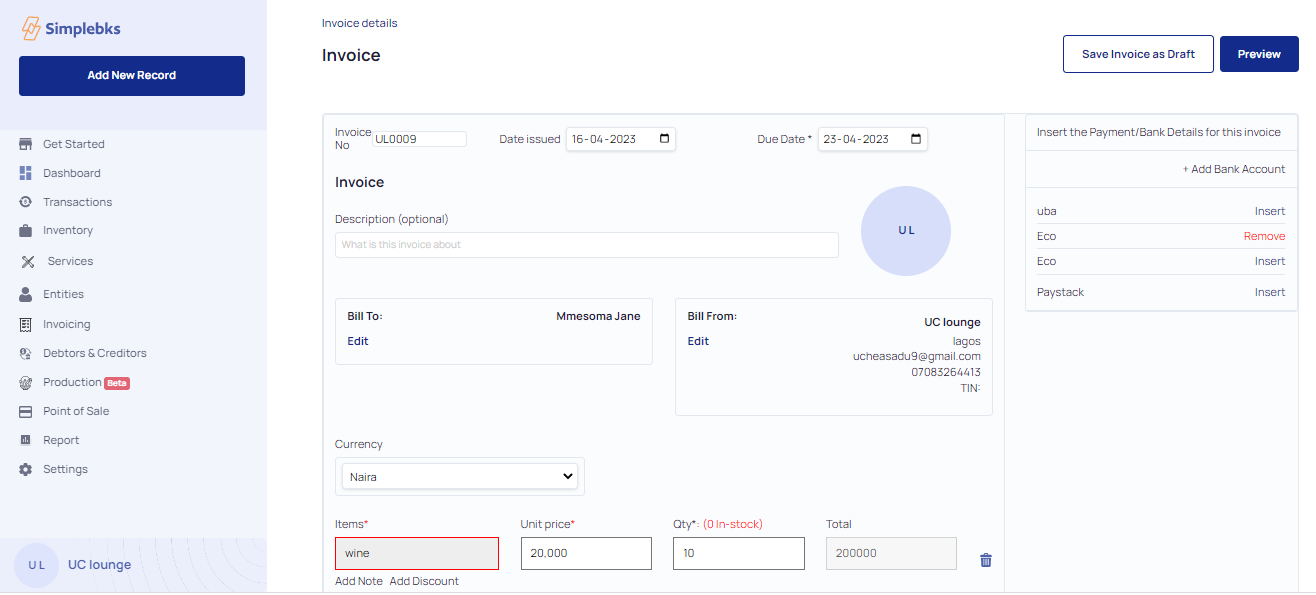Open Services menu item

coord(70,261)
